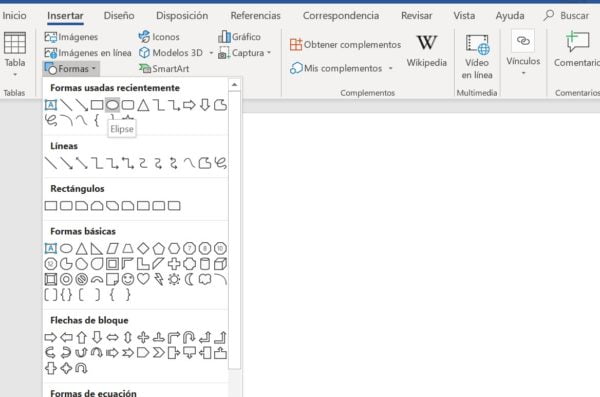Pick the triangle shape in recently used shapes
Screen dimensions: 600x397
click(143, 105)
